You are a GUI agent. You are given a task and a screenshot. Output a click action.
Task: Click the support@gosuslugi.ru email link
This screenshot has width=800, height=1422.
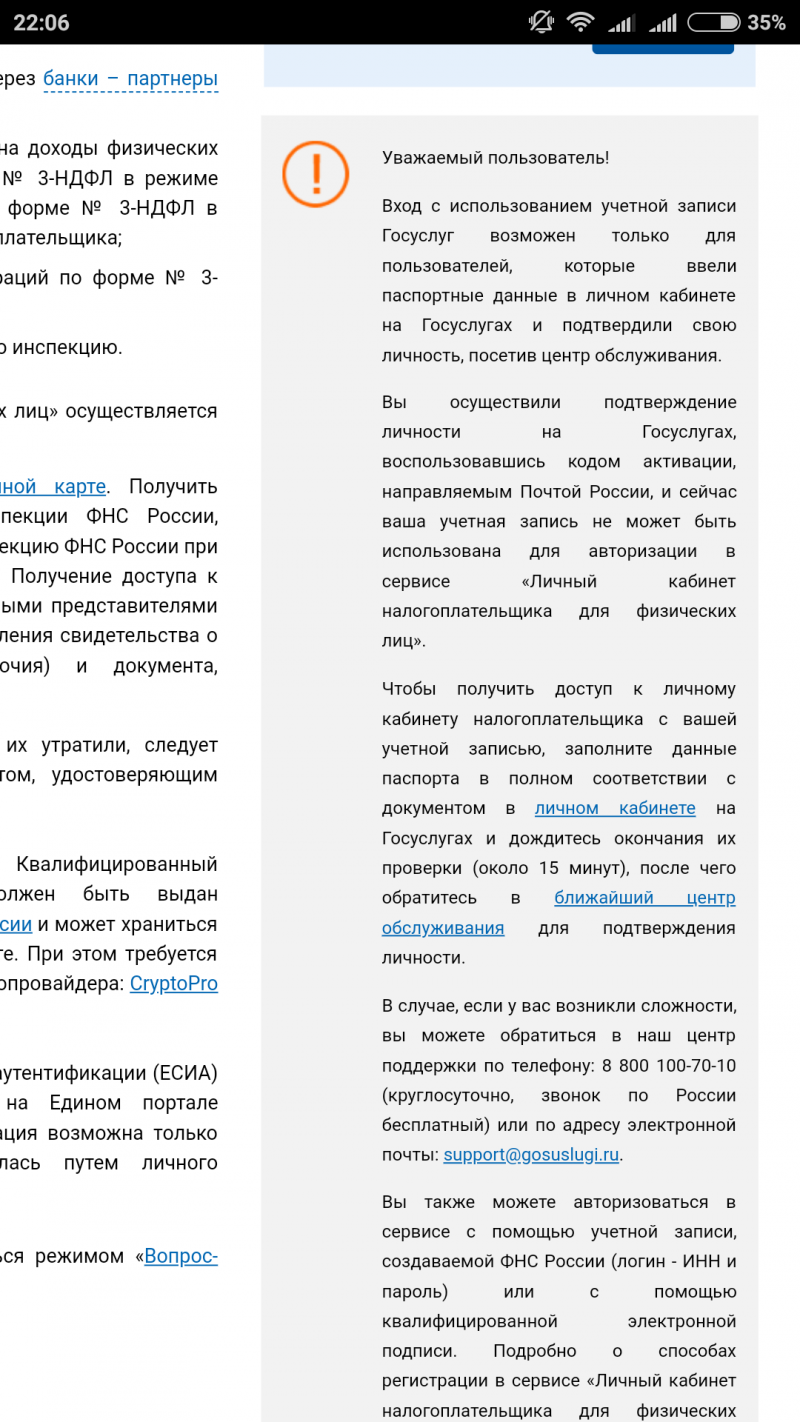[532, 1154]
